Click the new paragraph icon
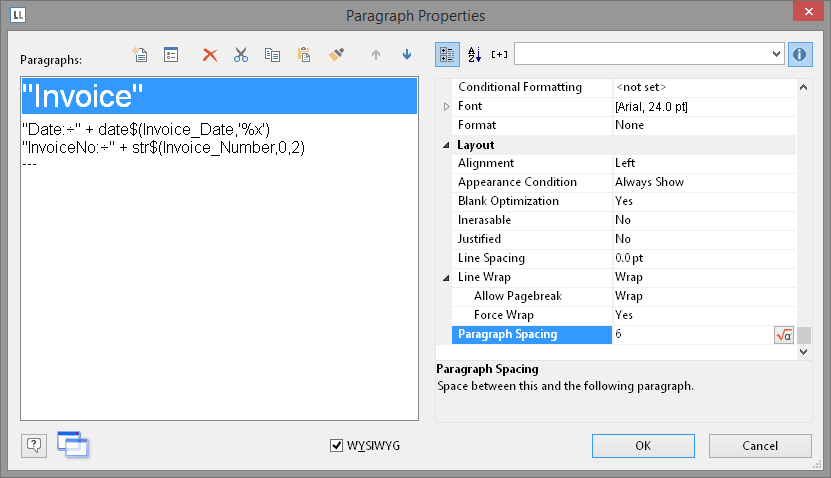 click(x=139, y=55)
